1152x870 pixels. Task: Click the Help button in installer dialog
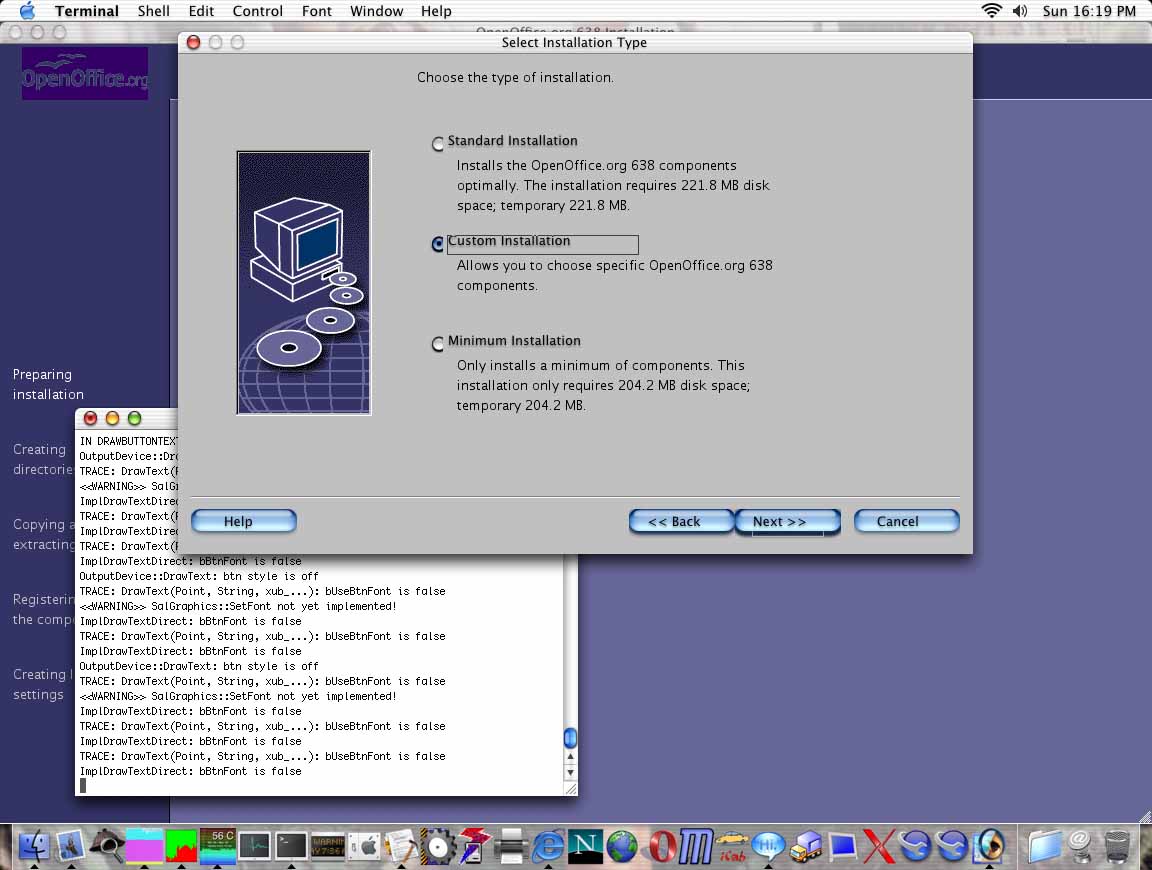click(244, 521)
